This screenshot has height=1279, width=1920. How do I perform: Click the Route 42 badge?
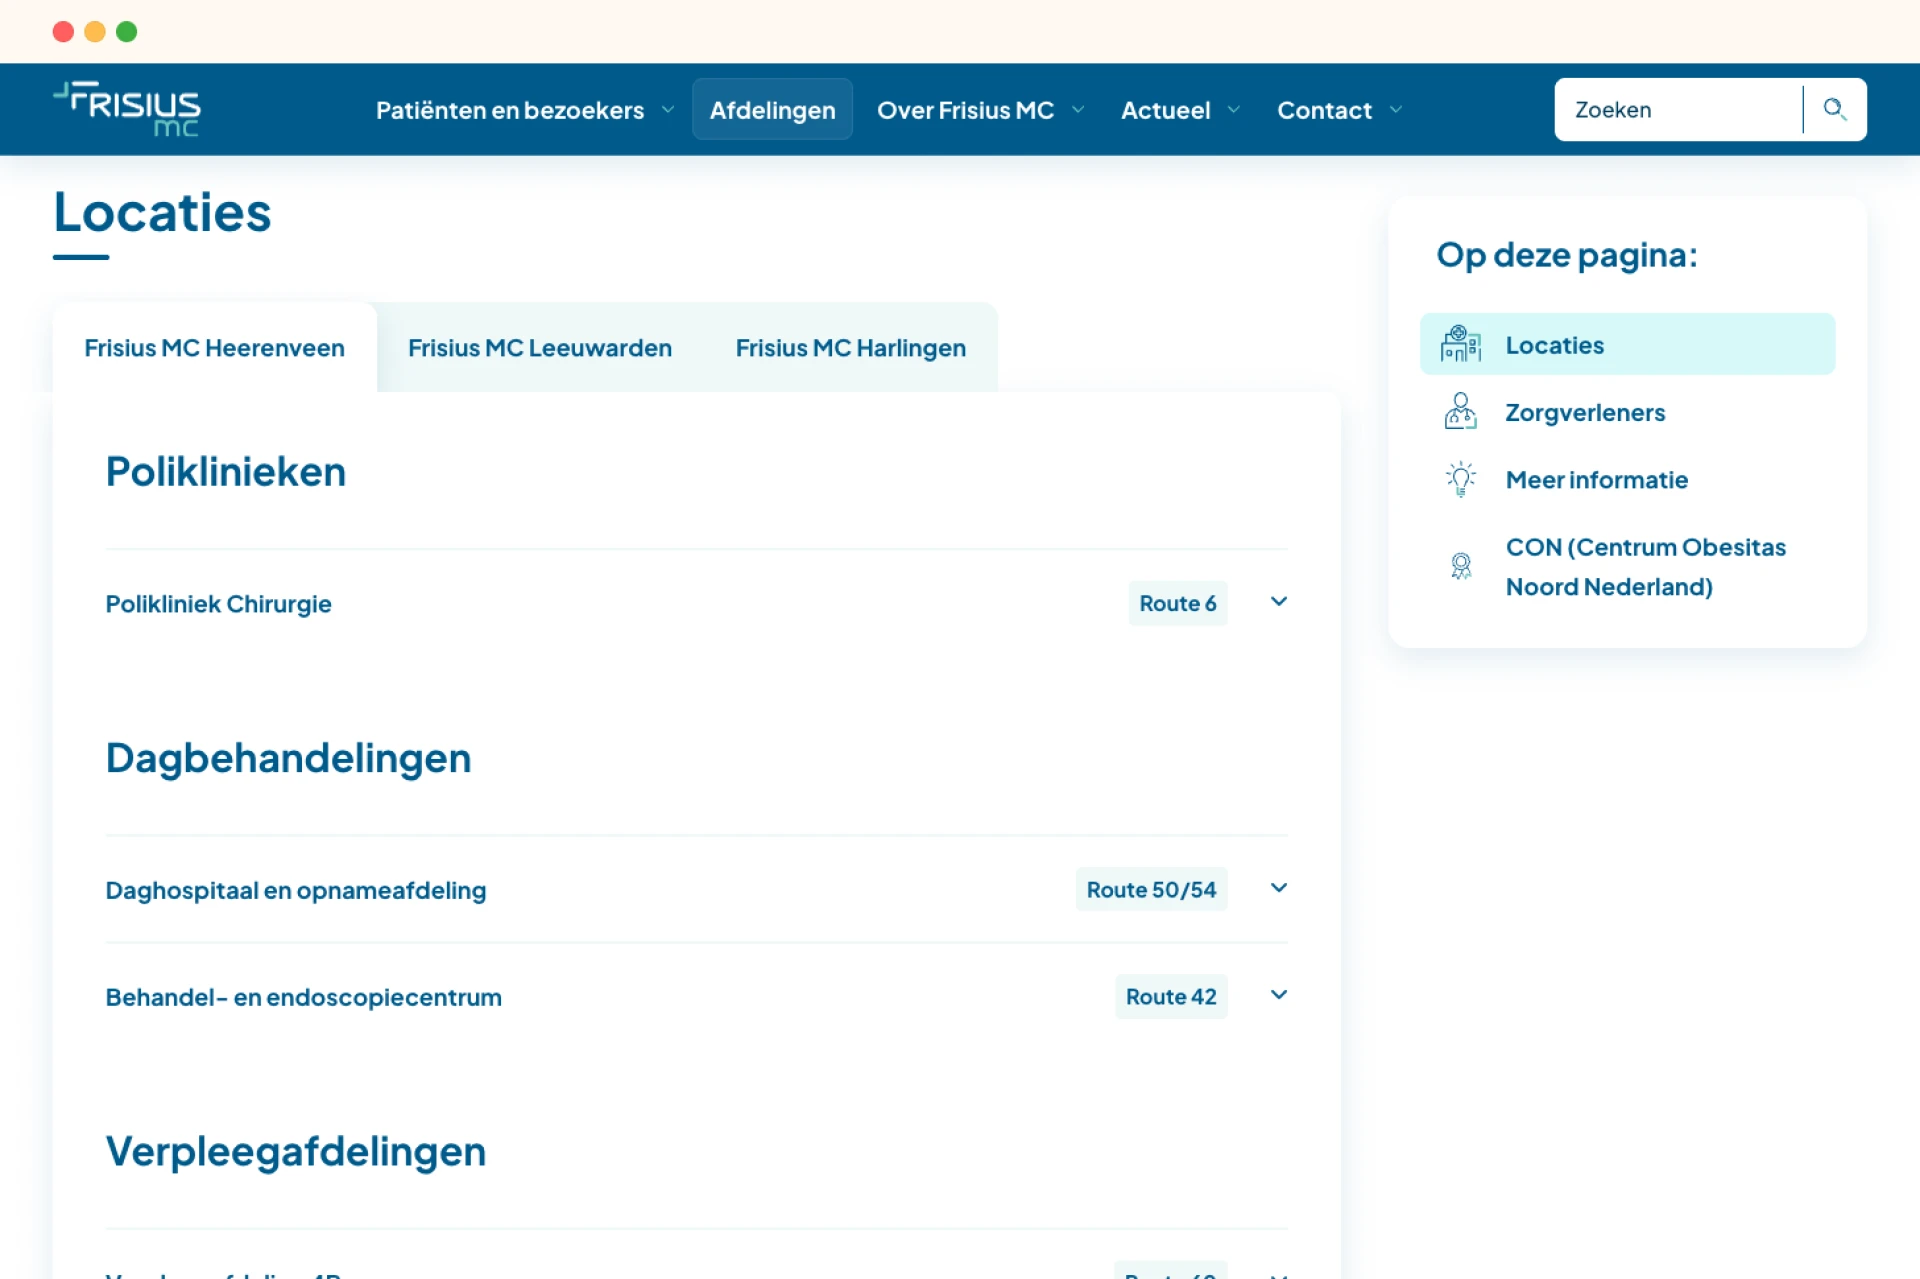[1171, 996]
